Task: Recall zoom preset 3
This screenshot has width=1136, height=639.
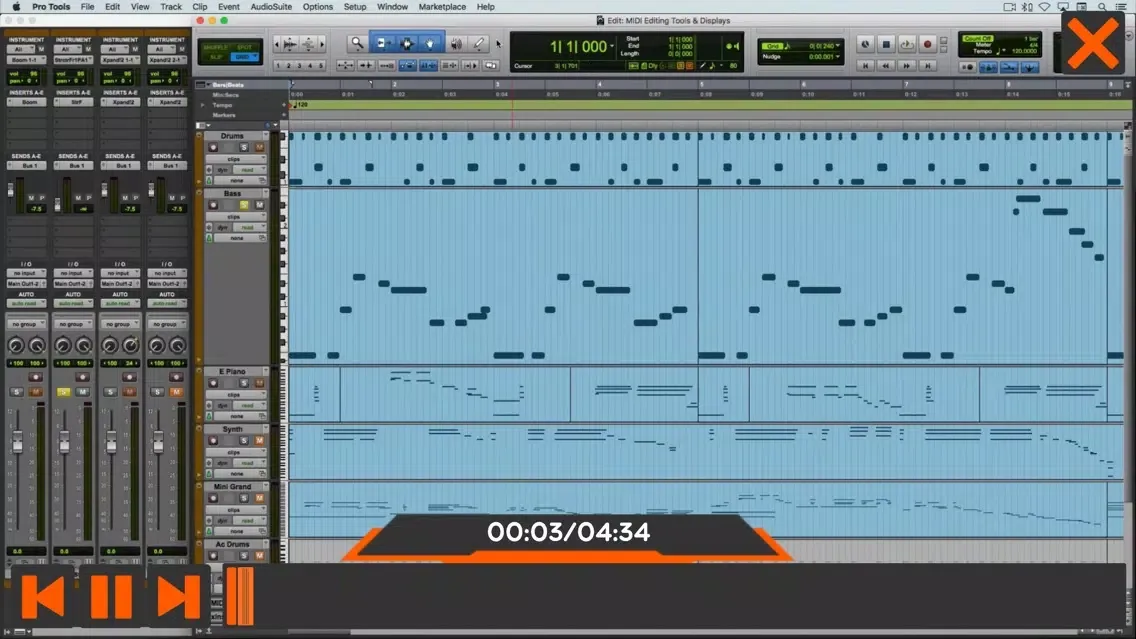Action: pyautogui.click(x=299, y=66)
